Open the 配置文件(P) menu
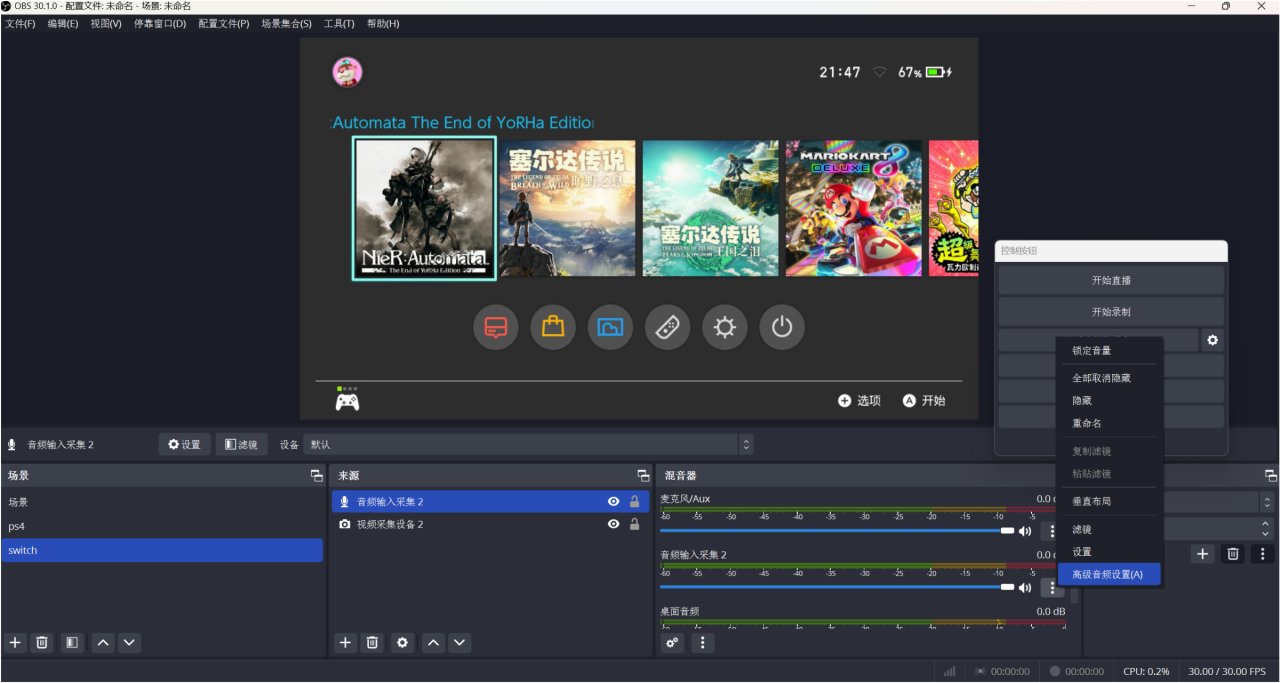This screenshot has height=683, width=1280. [x=223, y=23]
